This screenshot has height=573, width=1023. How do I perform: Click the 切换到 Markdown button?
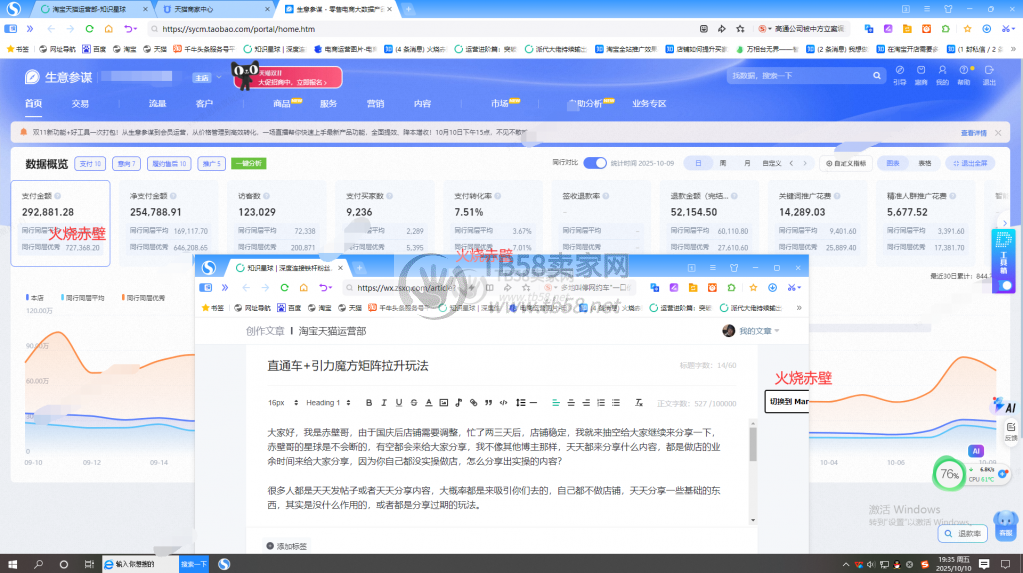coord(787,401)
